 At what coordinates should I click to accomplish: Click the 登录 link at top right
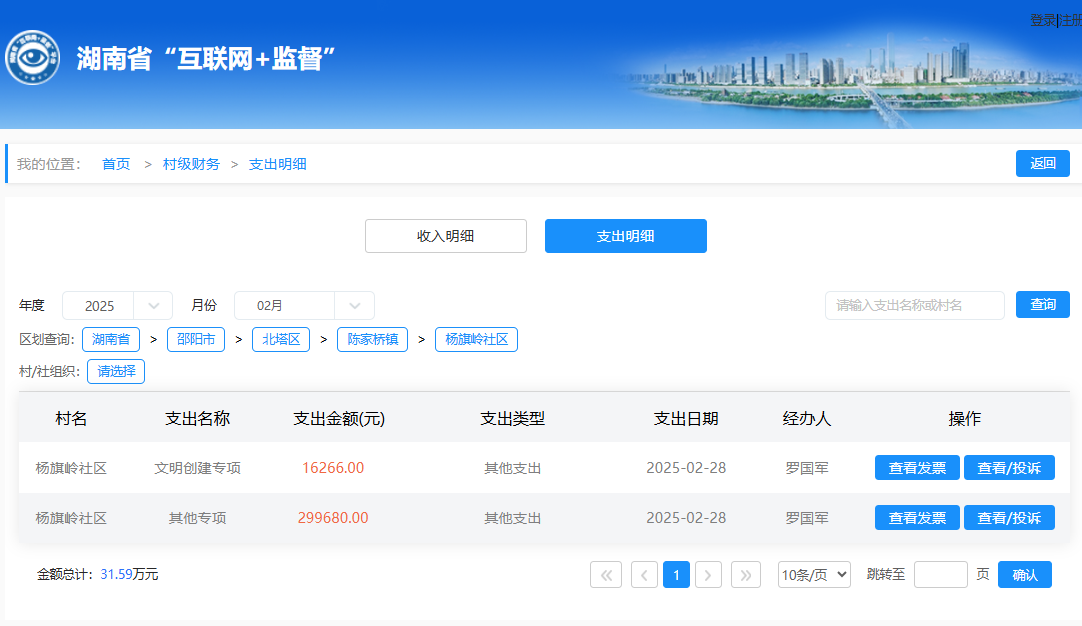click(1043, 21)
